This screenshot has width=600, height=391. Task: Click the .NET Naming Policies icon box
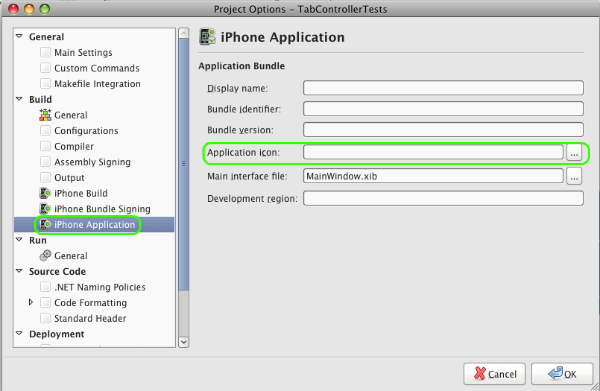45,287
